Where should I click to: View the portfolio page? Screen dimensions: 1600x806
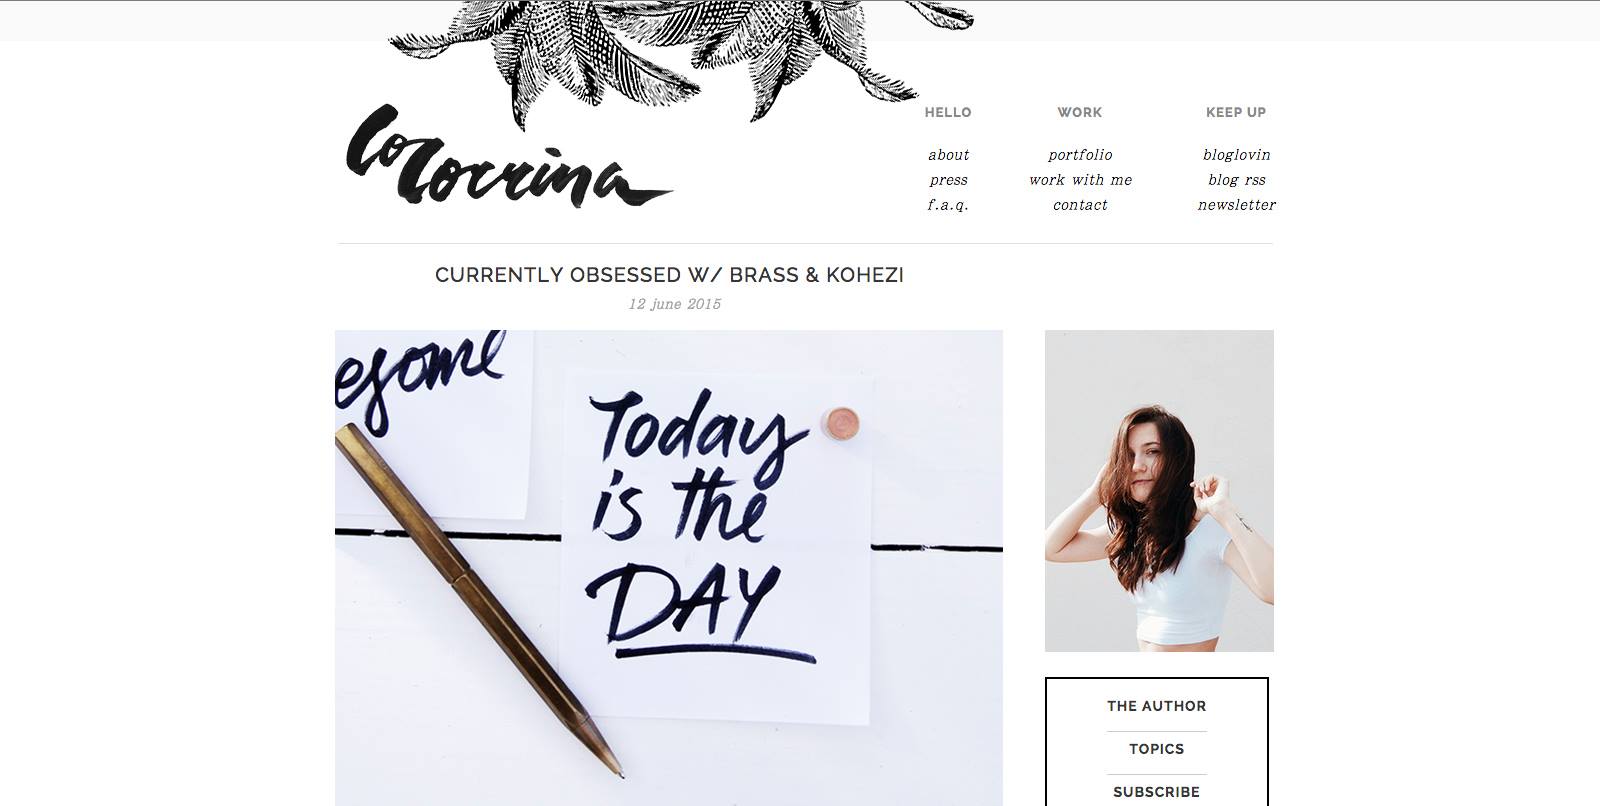tap(1080, 155)
